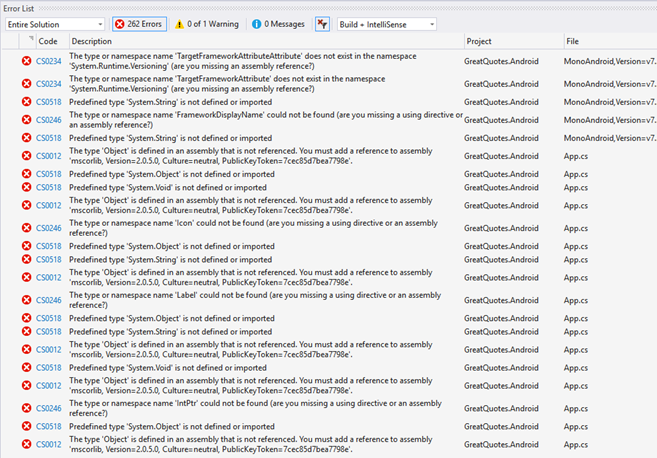Sort errors by the Project column header

pyautogui.click(x=482, y=41)
